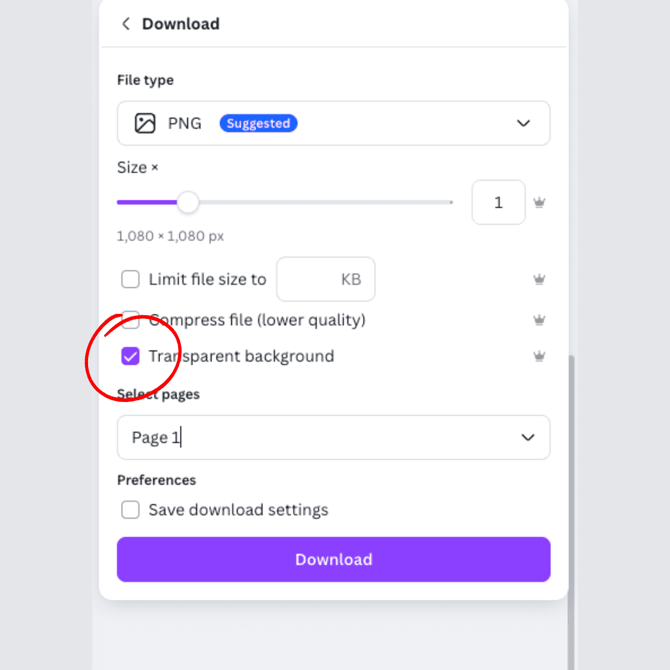Click the Page 1 selection box
670x670 pixels.
[320, 437]
